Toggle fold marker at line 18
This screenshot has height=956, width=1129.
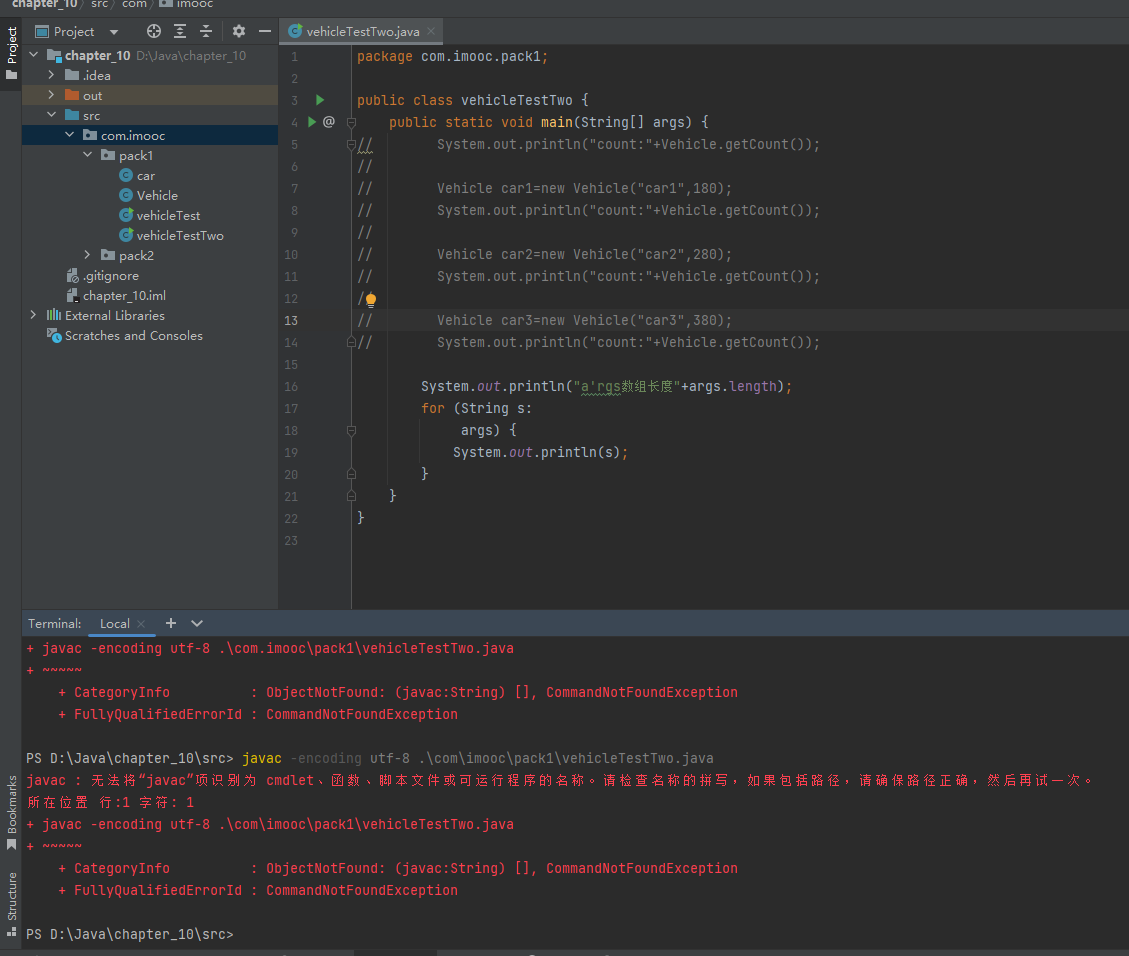(351, 430)
